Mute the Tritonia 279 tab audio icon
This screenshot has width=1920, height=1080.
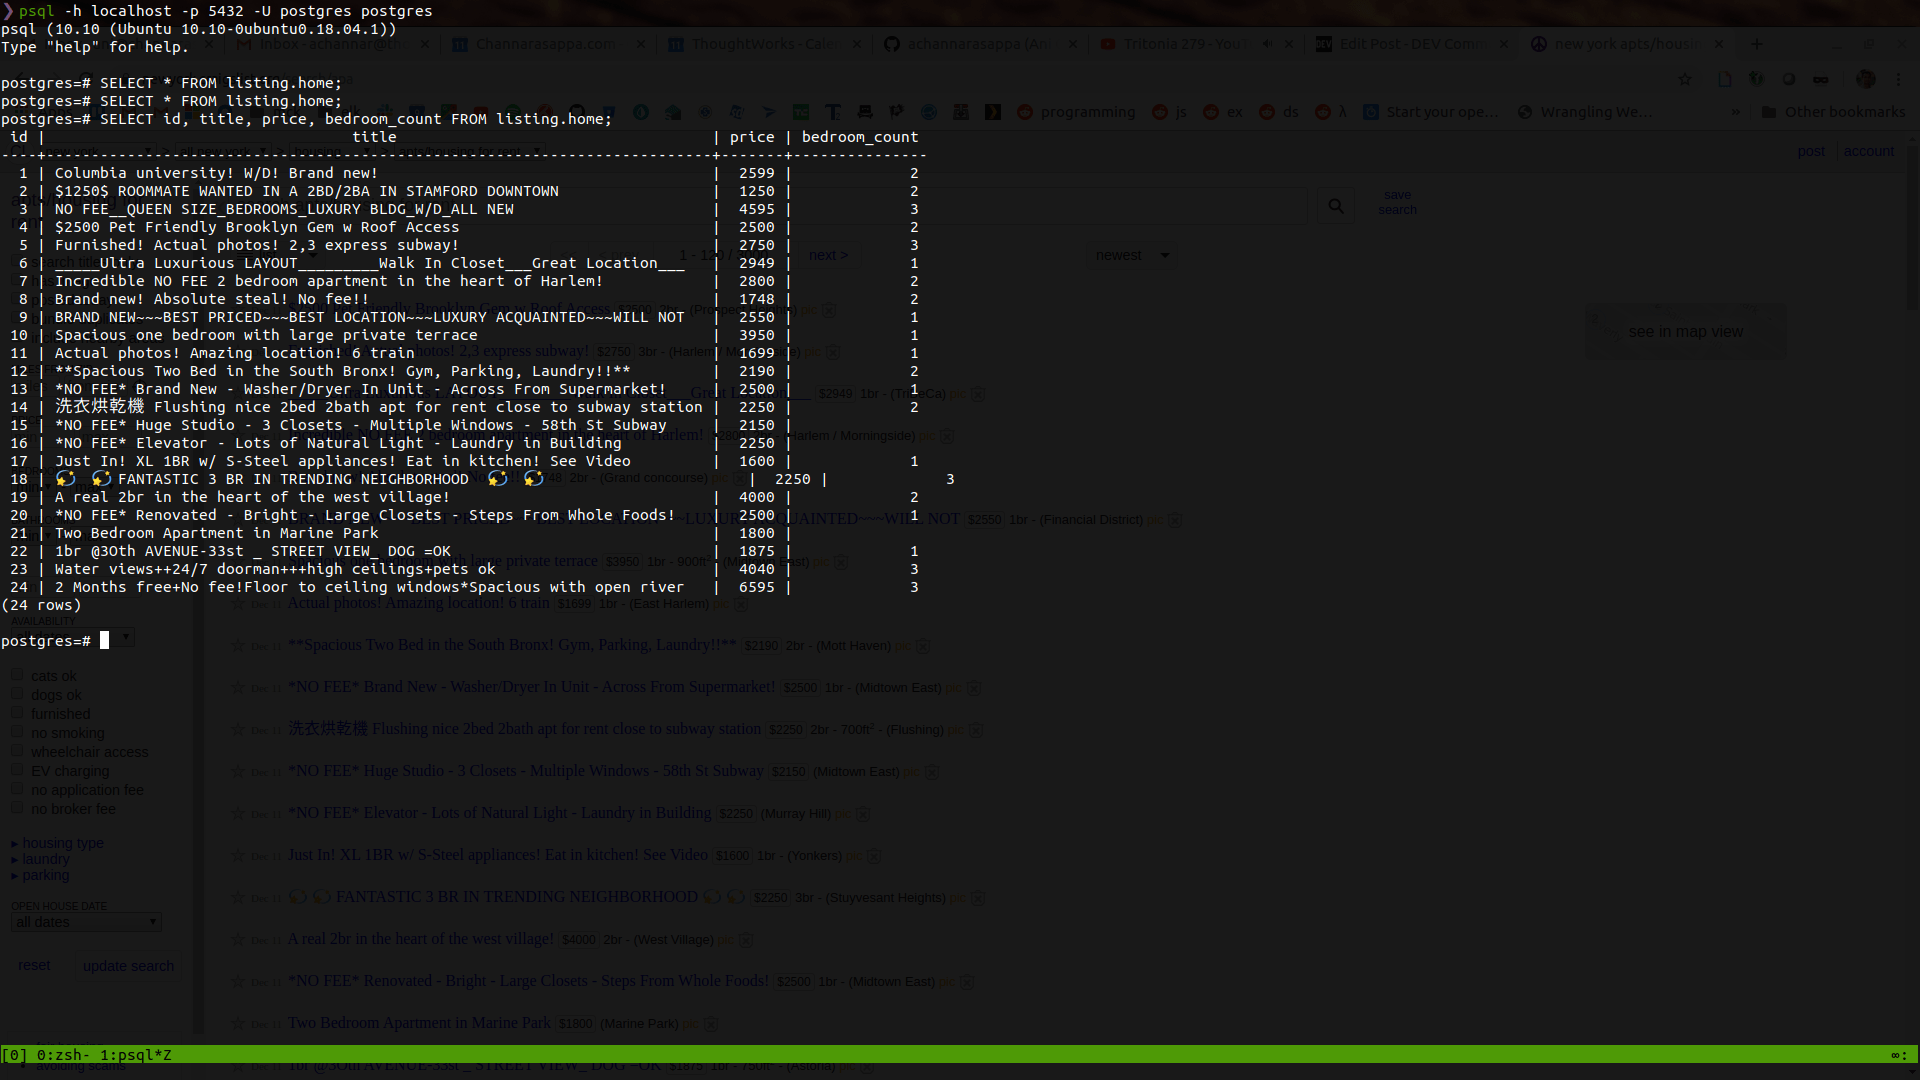pyautogui.click(x=1267, y=44)
